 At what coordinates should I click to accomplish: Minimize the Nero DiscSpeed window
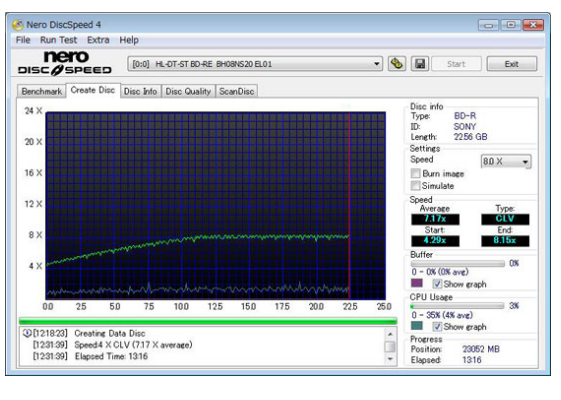(488, 25)
